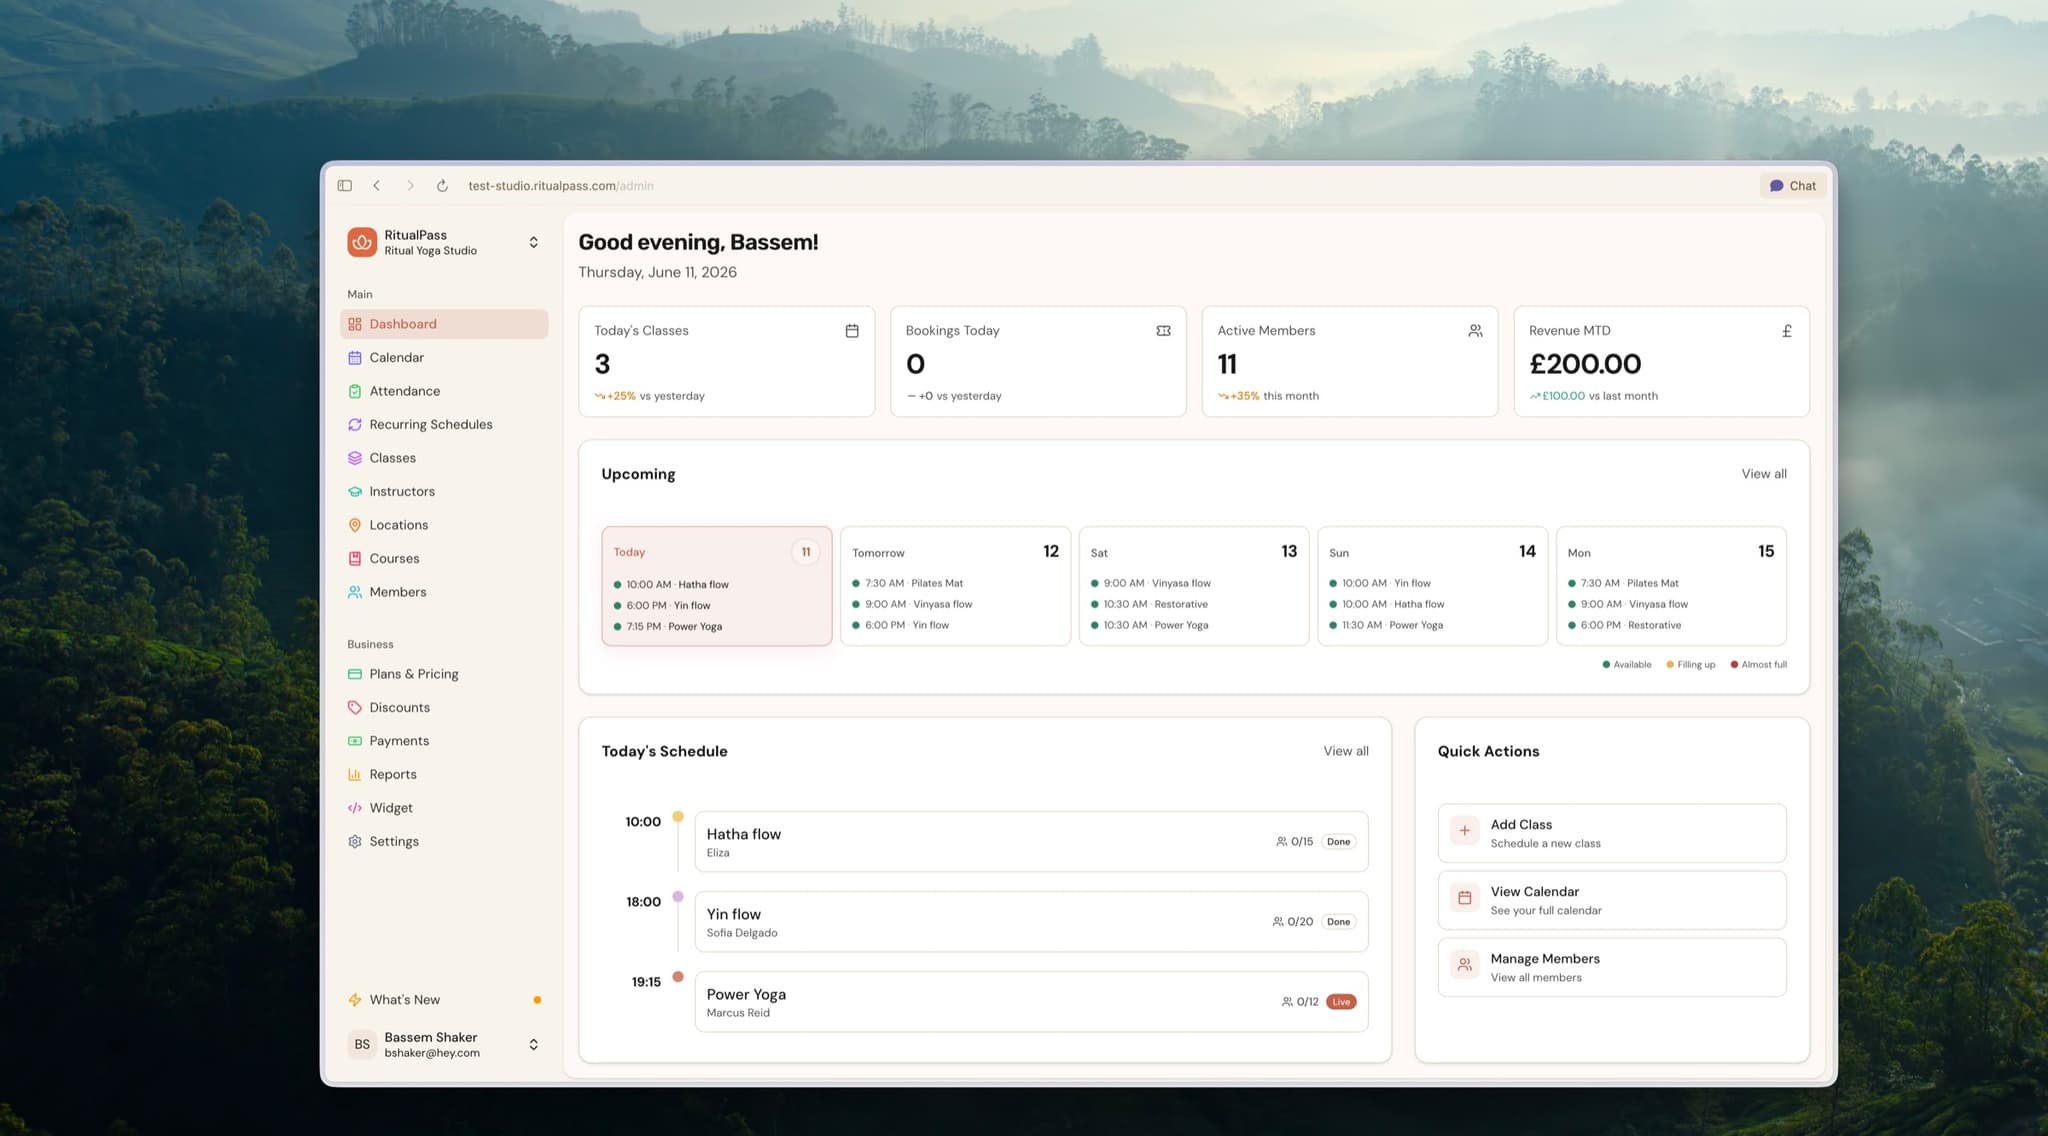Click the ticket icon in Bookings Today card
Screen dimensions: 2048x1136
point(1163,331)
